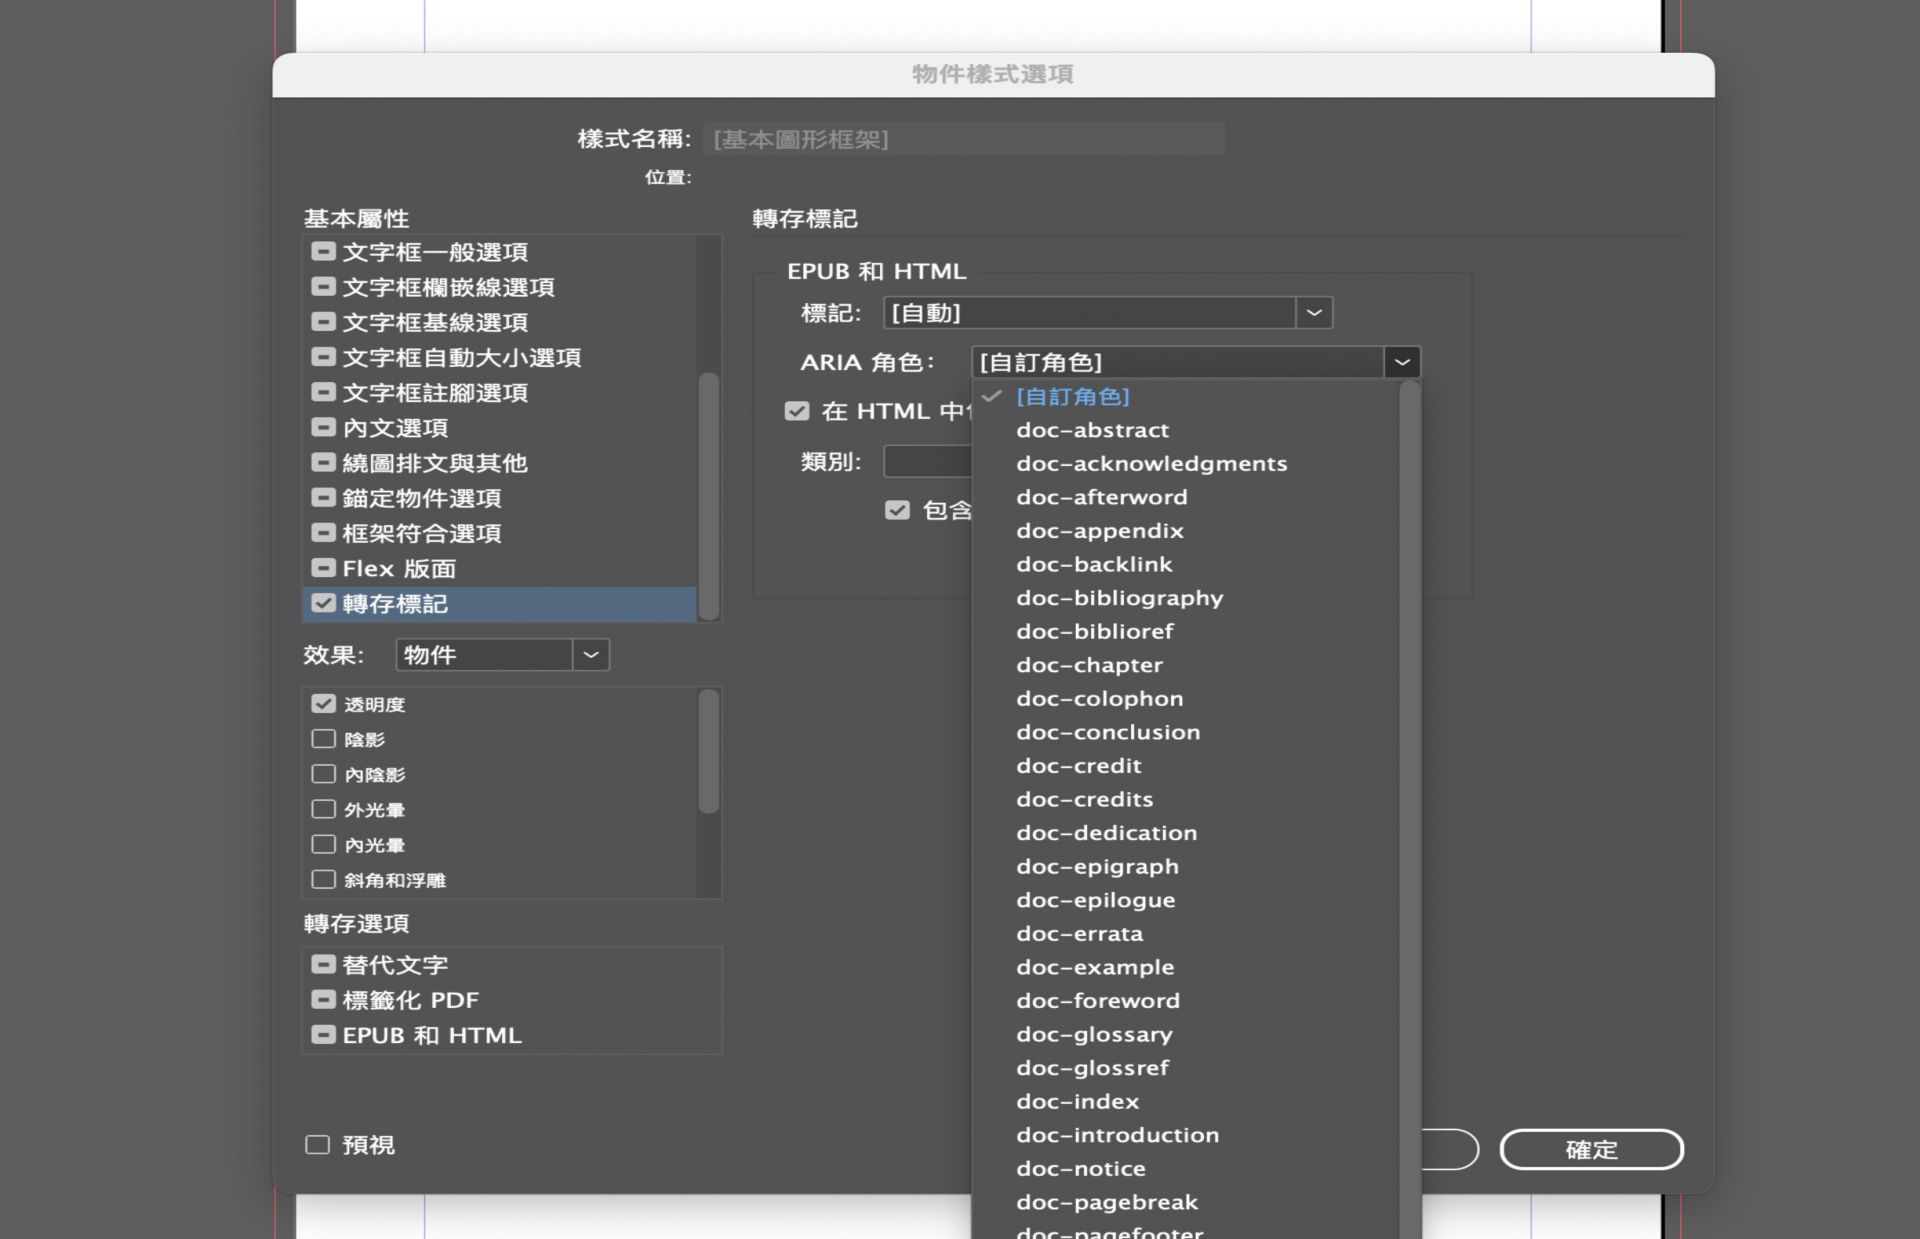Click the effects list scrollbar
This screenshot has height=1239, width=1920.
click(x=708, y=752)
